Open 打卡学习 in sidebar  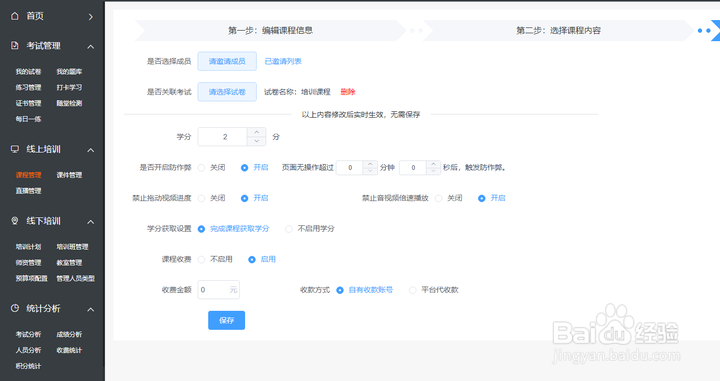pos(69,87)
